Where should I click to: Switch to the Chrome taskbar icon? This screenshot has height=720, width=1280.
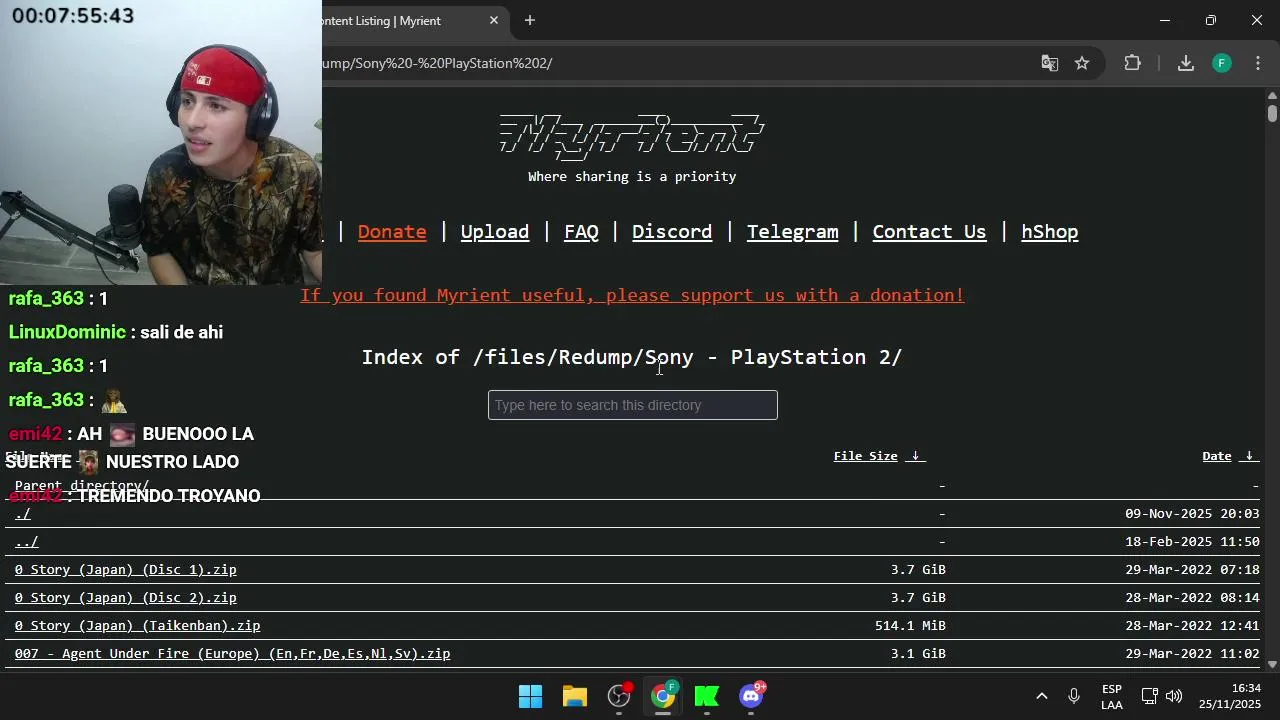tap(664, 696)
